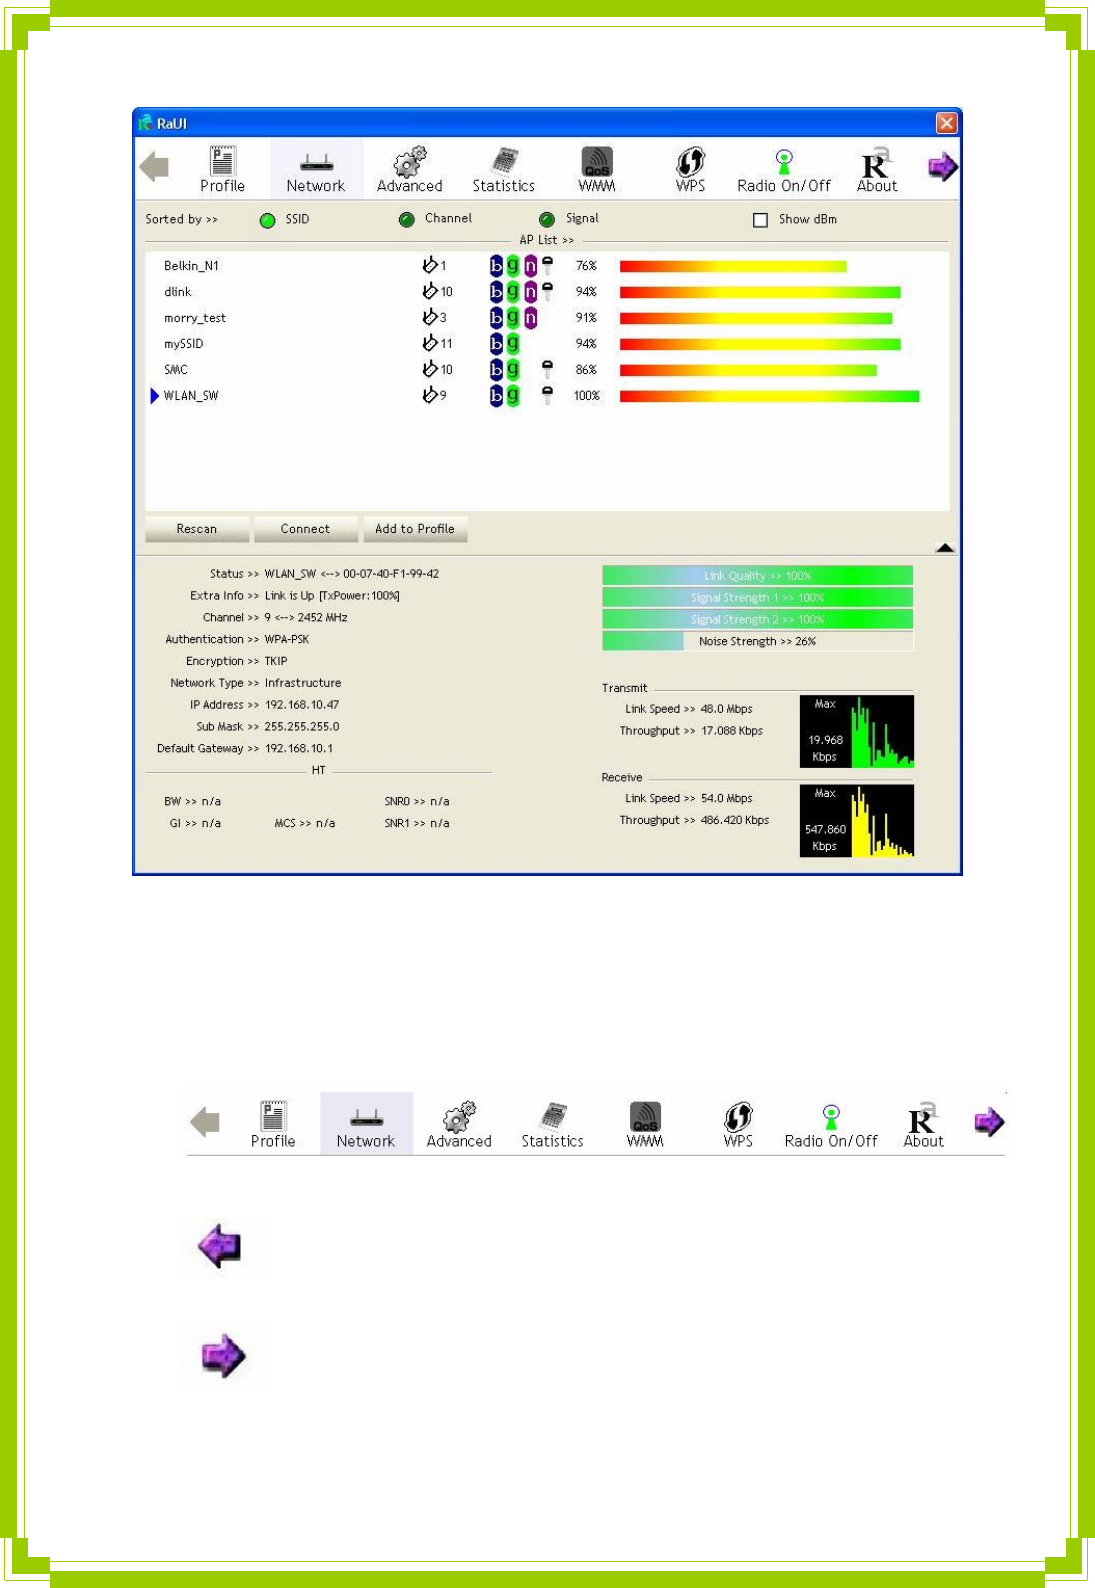Enable the Show dBm checkbox
This screenshot has width=1095, height=1588.
click(760, 220)
